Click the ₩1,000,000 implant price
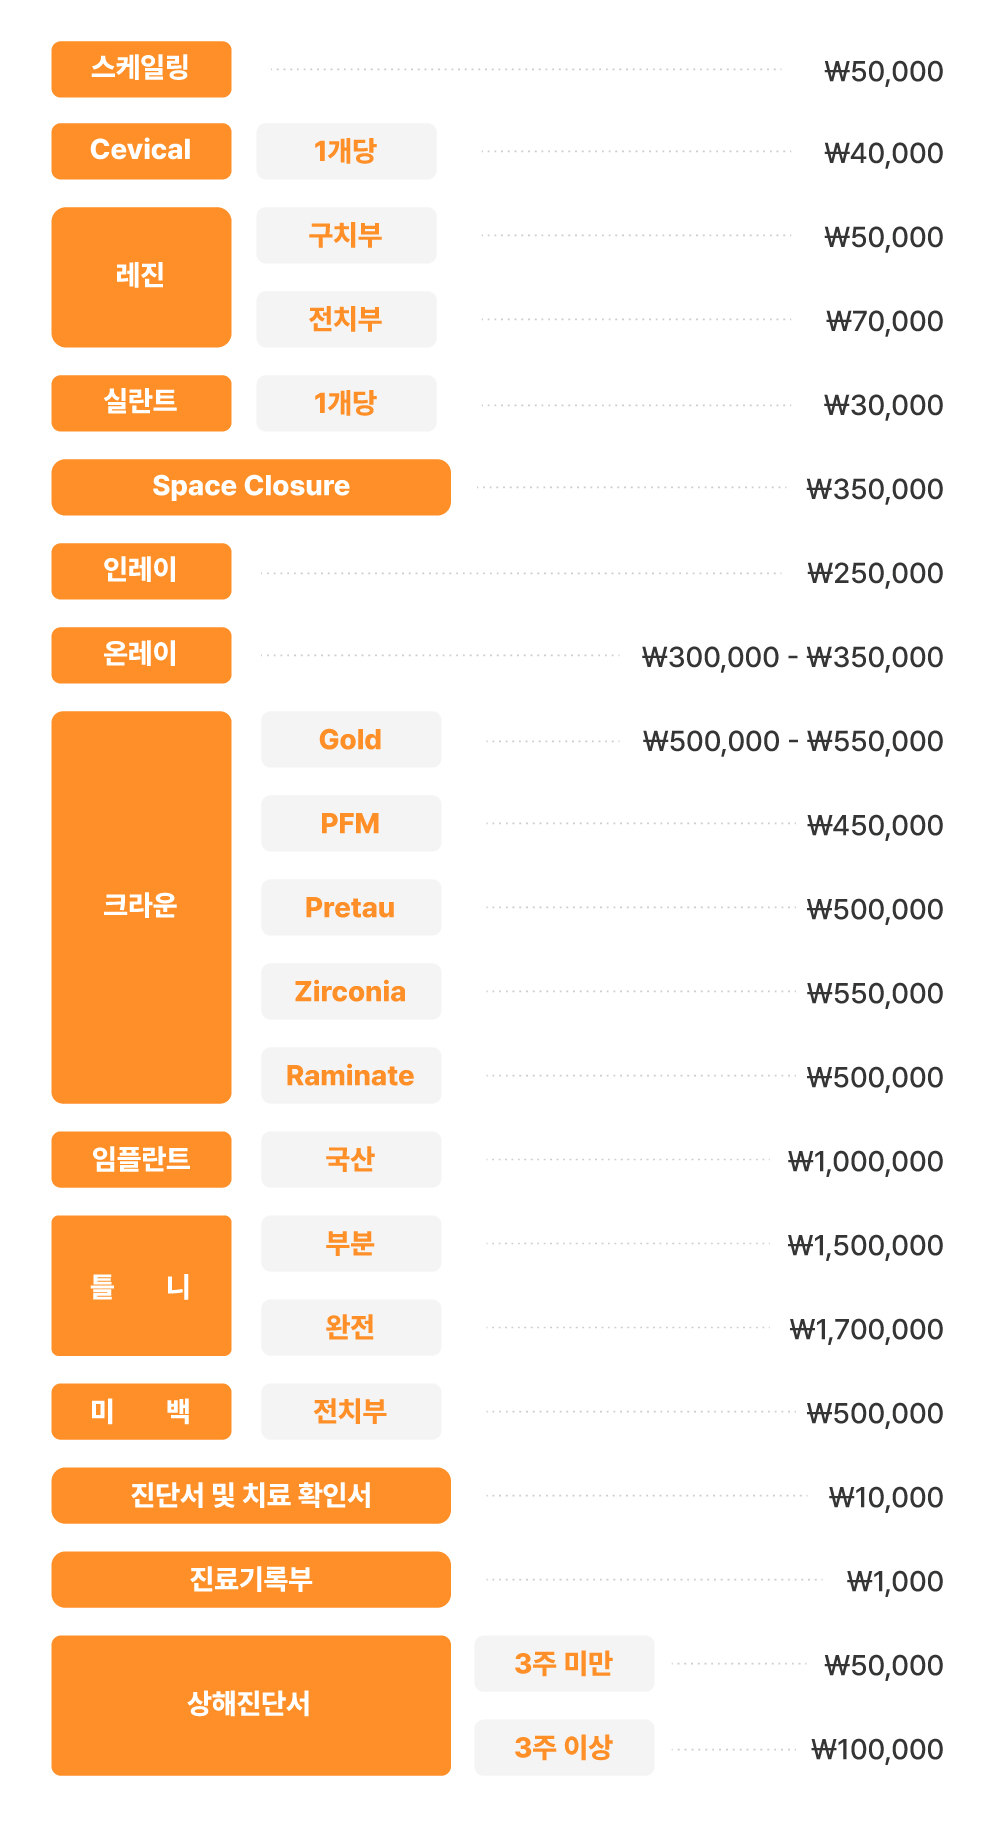Viewport: 1000px width, 1827px height. click(x=865, y=1161)
